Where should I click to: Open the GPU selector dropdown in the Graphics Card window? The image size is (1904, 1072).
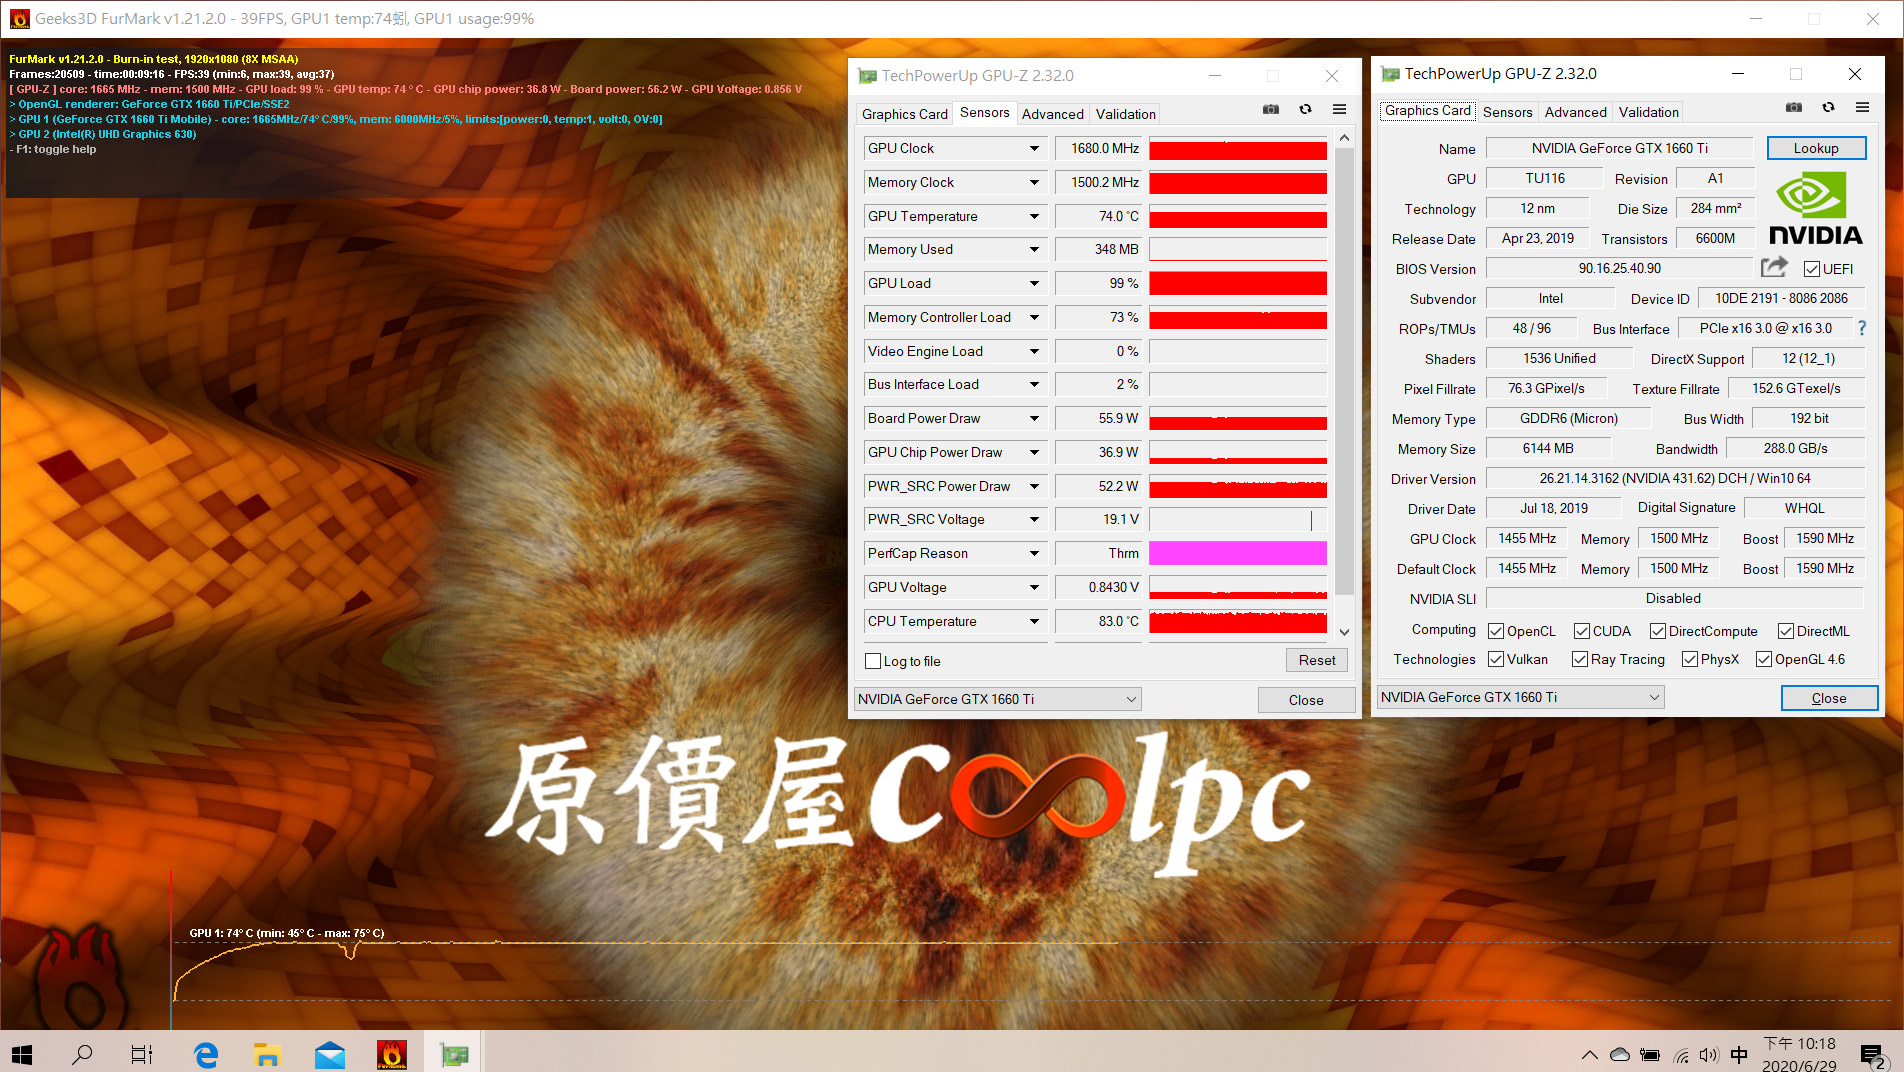[x=1520, y=697]
